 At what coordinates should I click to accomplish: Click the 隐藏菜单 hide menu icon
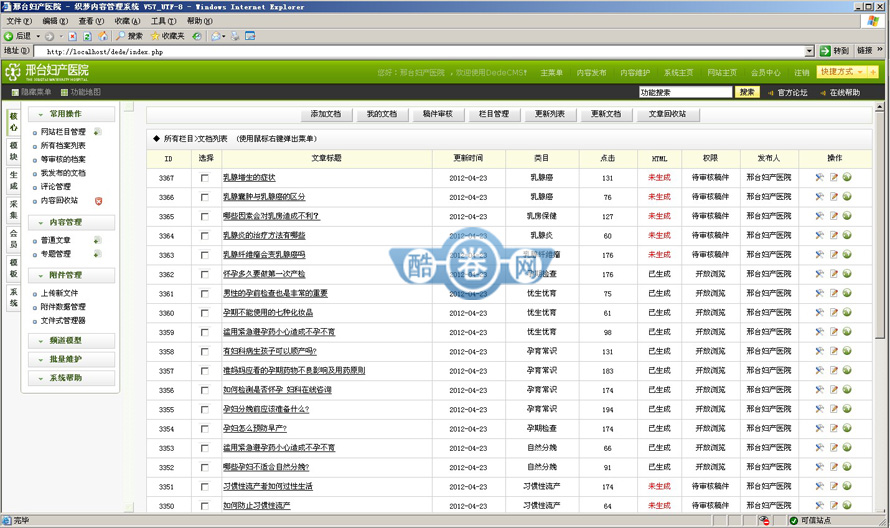[15, 92]
